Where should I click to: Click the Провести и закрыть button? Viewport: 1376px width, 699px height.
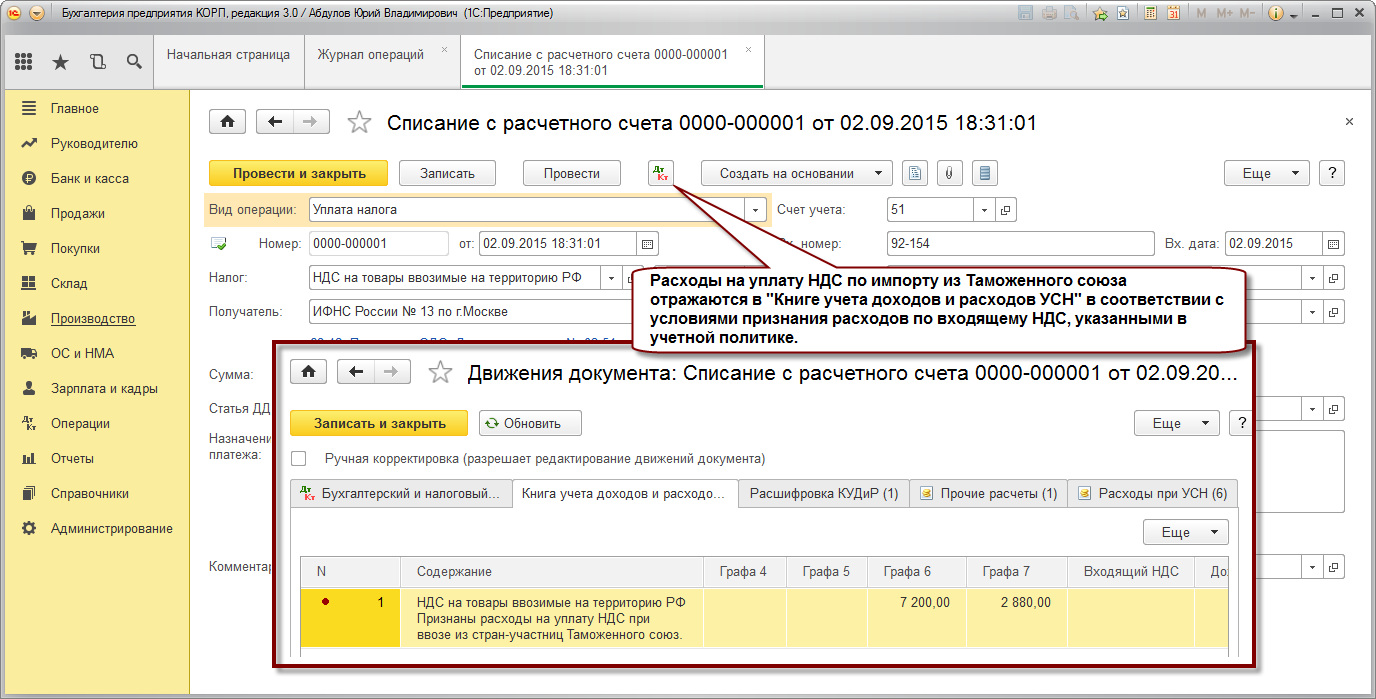click(x=299, y=173)
